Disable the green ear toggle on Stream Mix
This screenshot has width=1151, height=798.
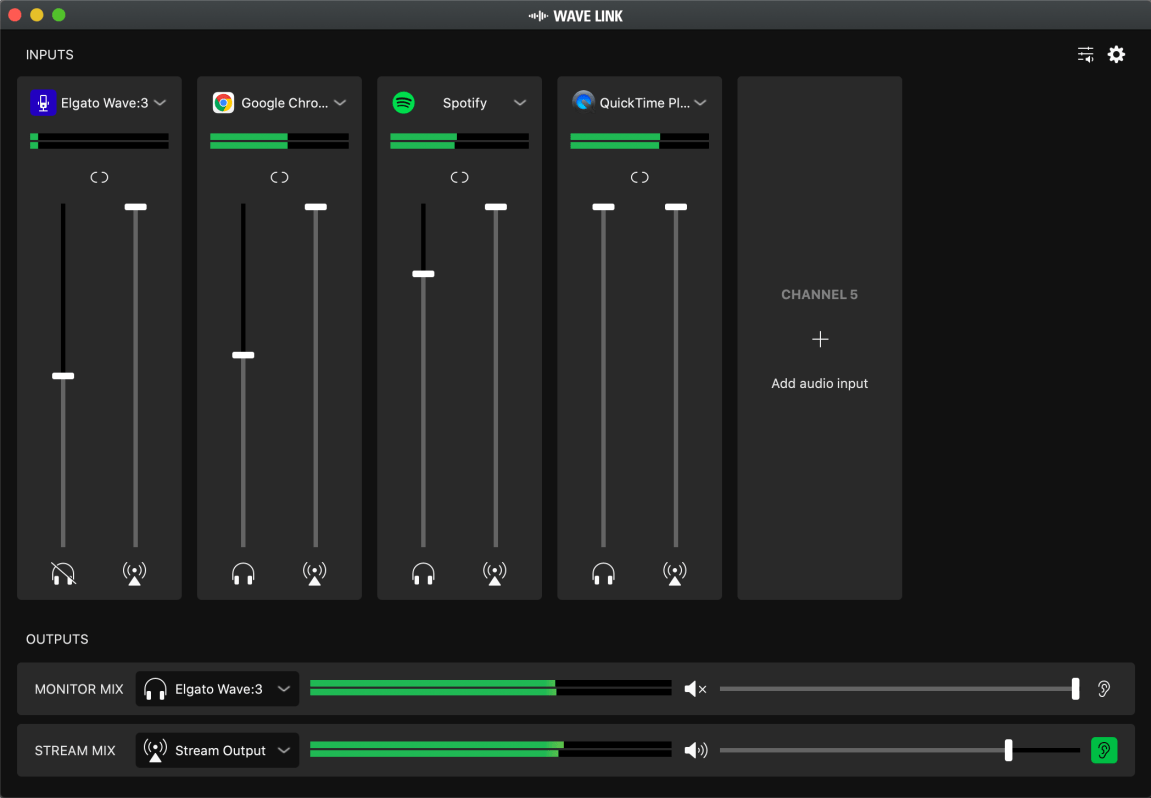pyautogui.click(x=1104, y=750)
